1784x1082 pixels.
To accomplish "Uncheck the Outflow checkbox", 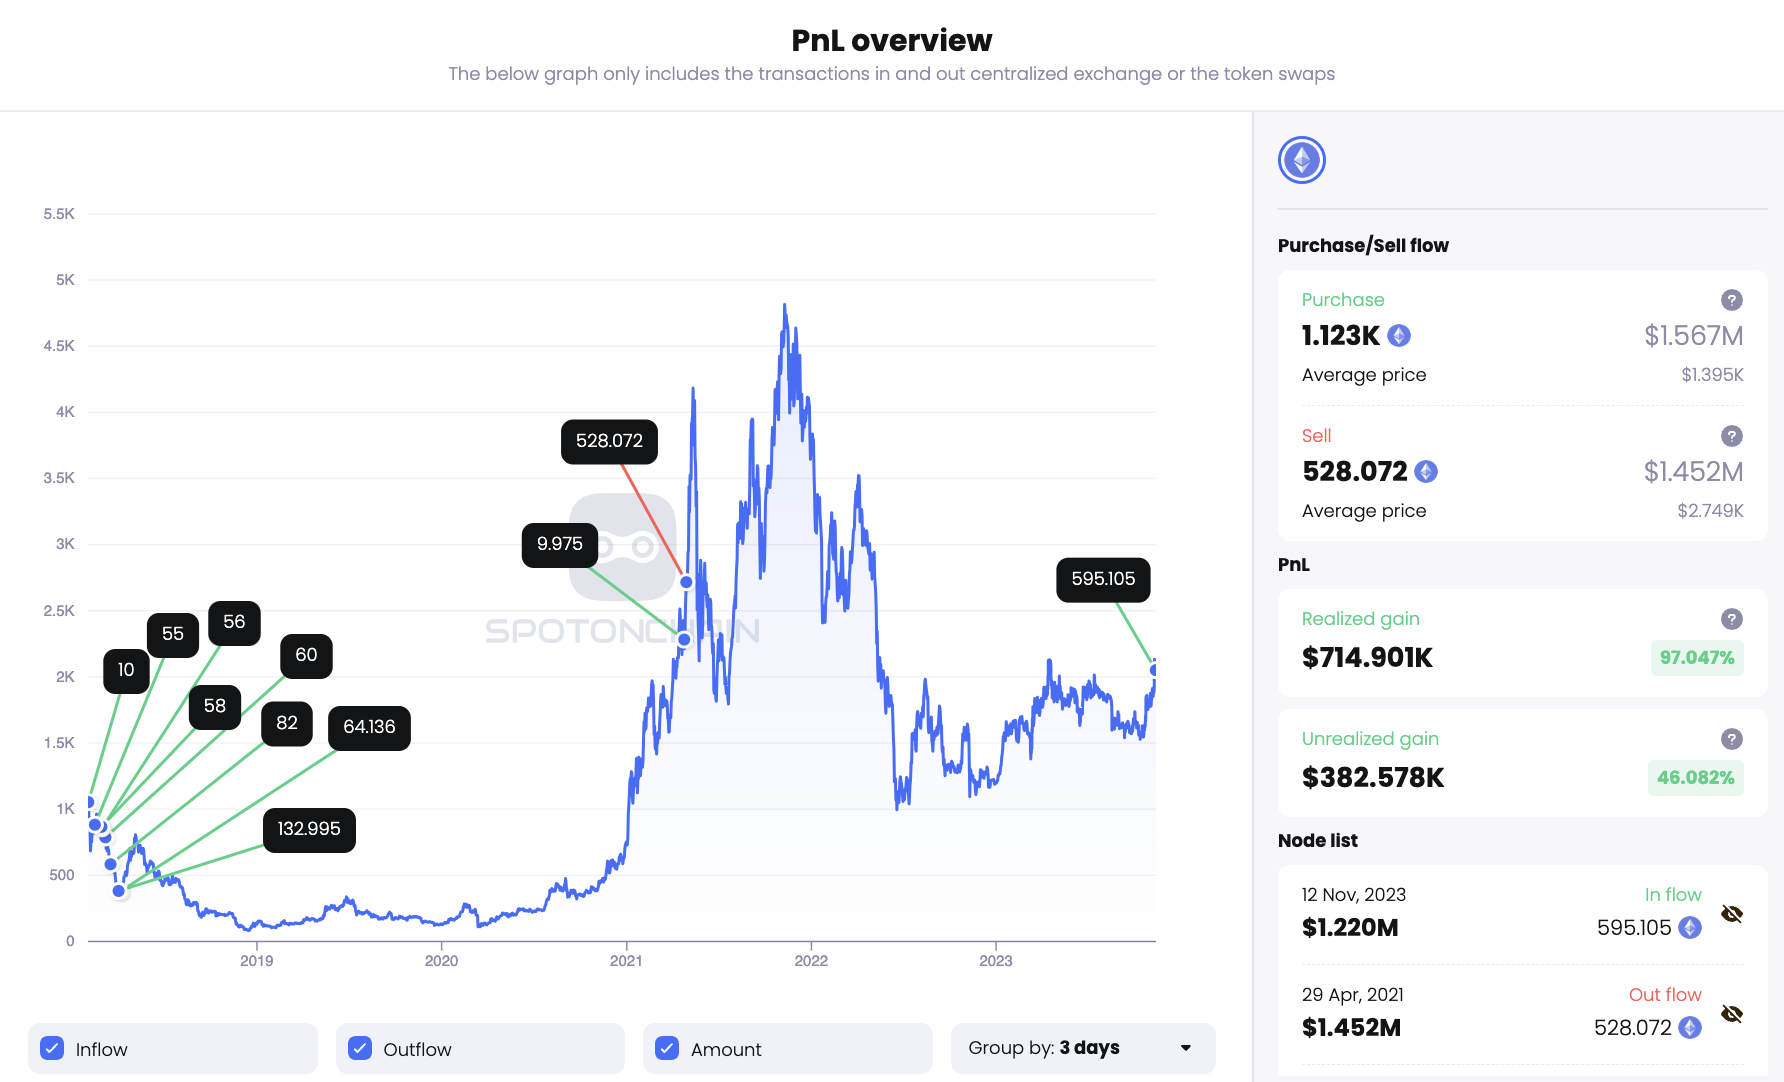I will point(358,1048).
